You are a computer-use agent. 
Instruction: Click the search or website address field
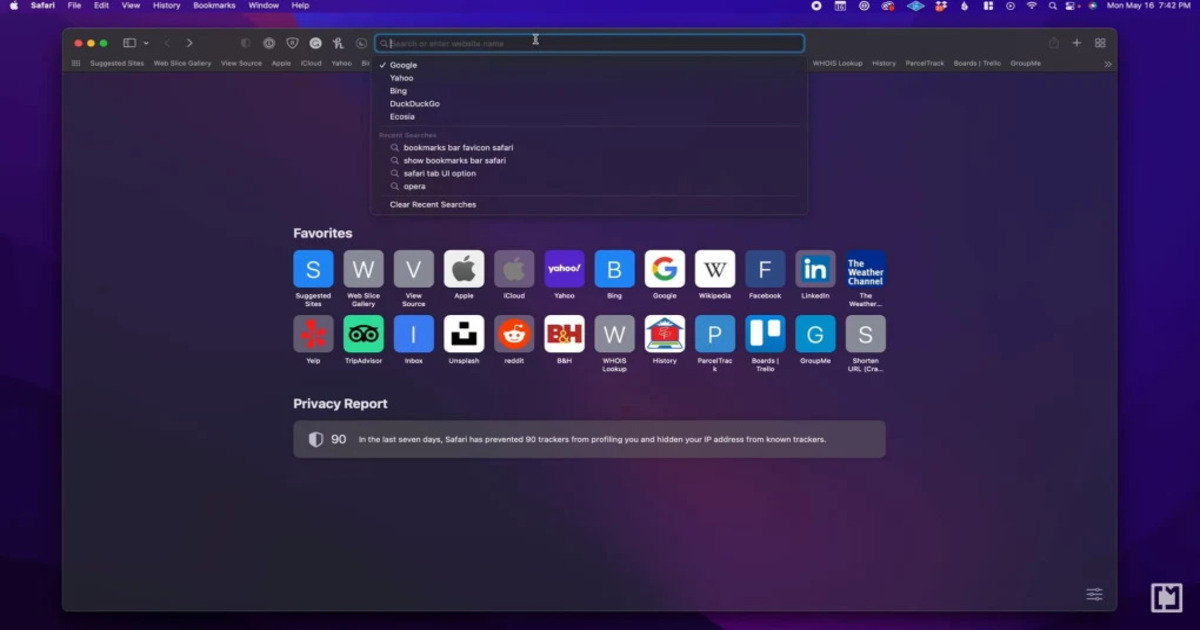(590, 43)
